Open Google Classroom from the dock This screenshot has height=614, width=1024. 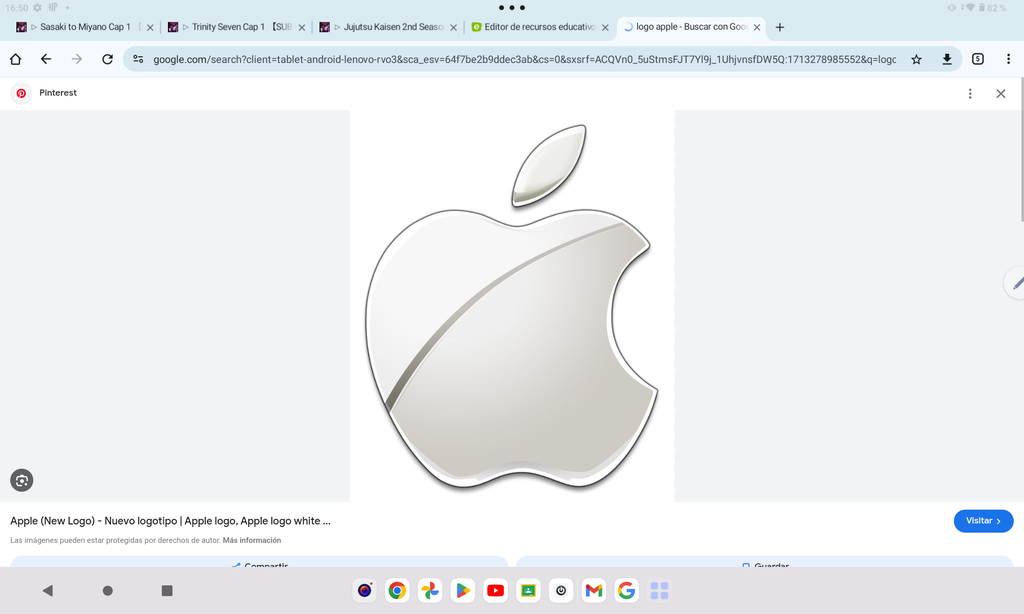coord(528,590)
